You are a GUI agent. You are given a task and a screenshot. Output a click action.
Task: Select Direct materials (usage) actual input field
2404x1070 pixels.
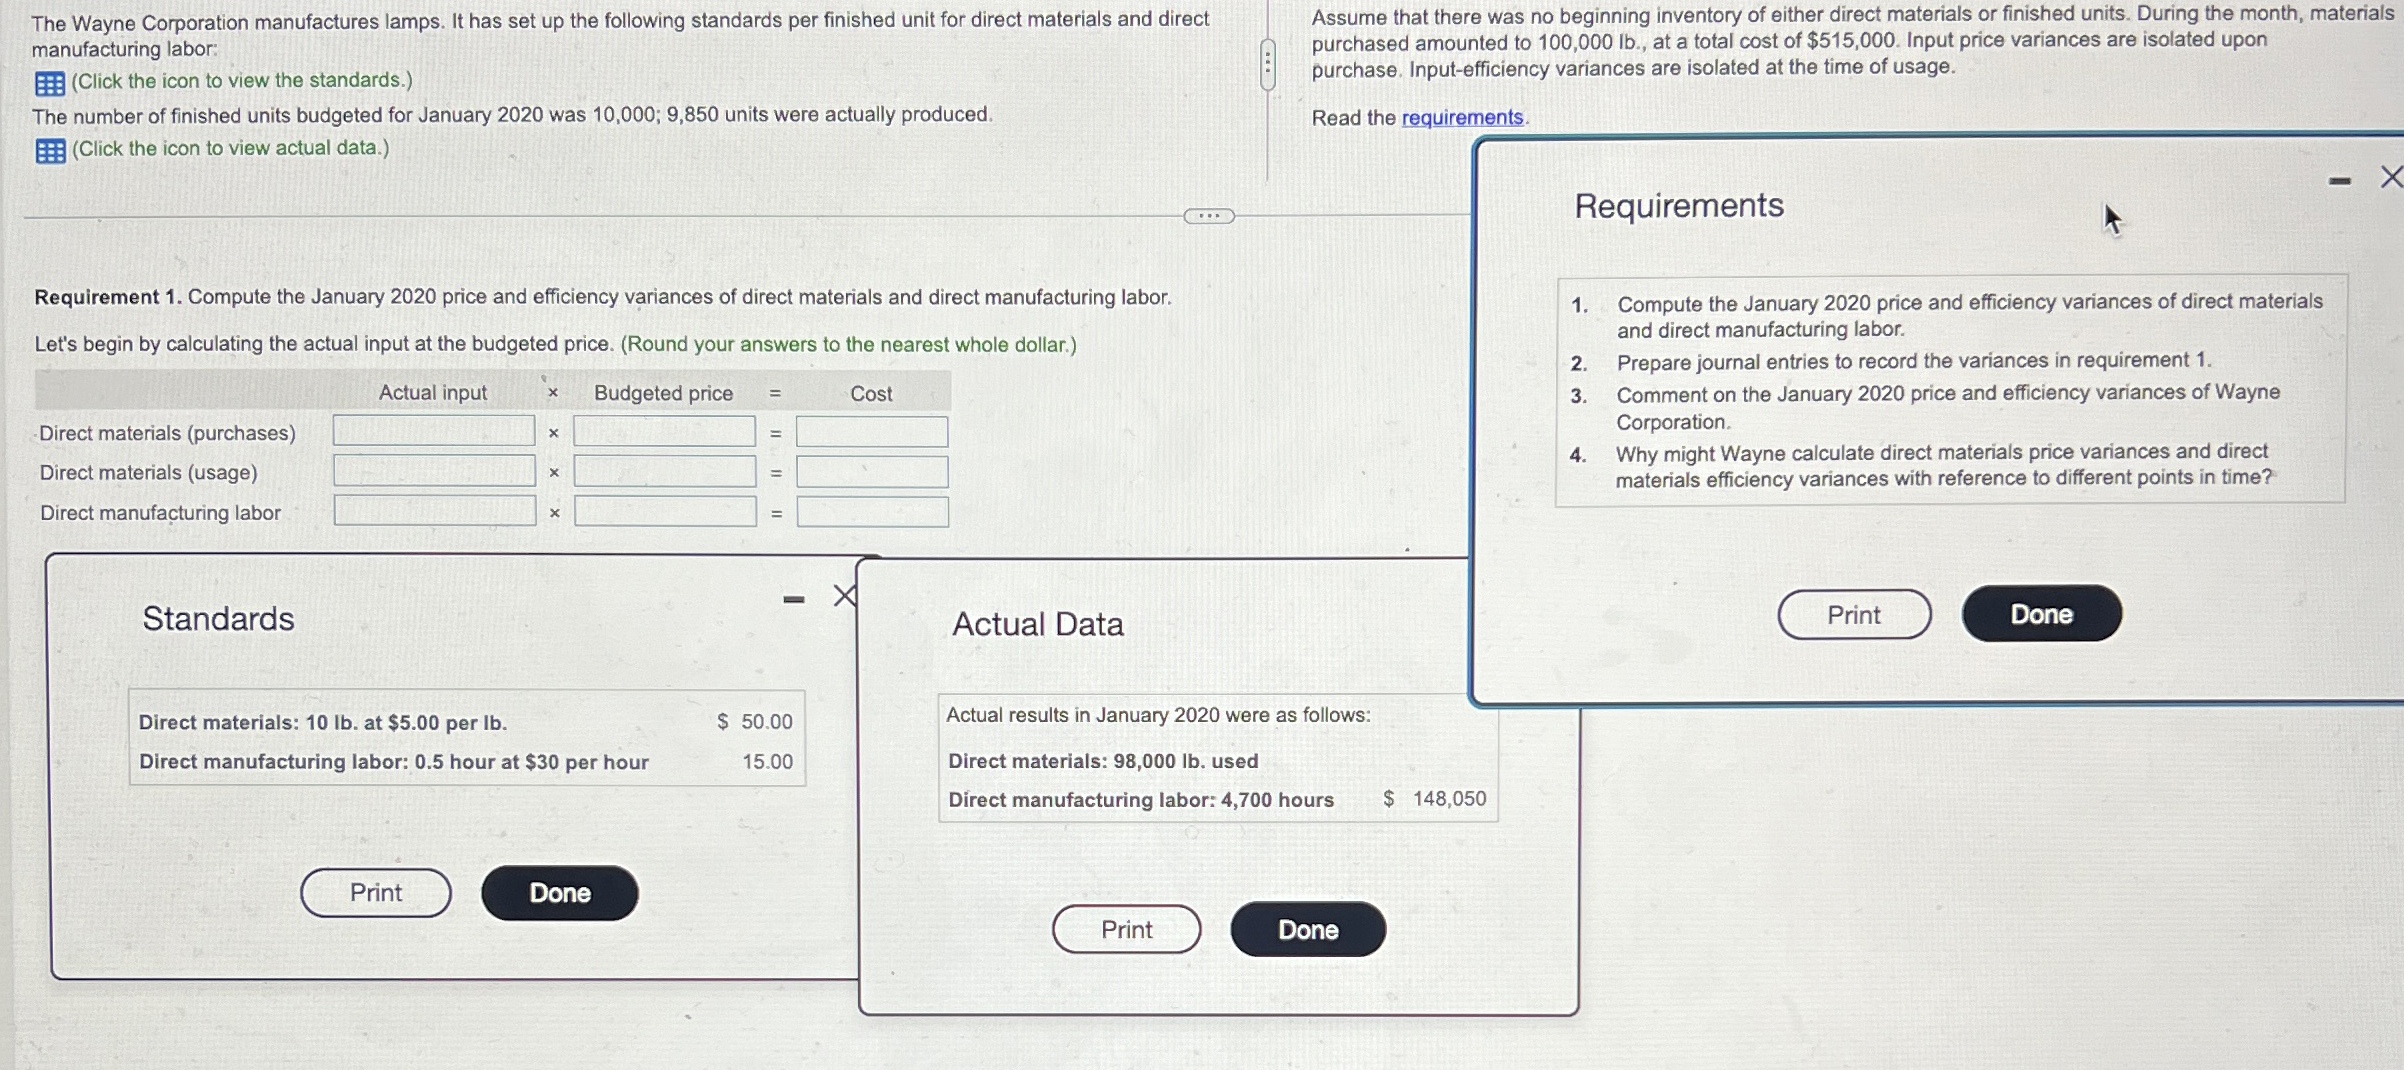click(x=434, y=471)
